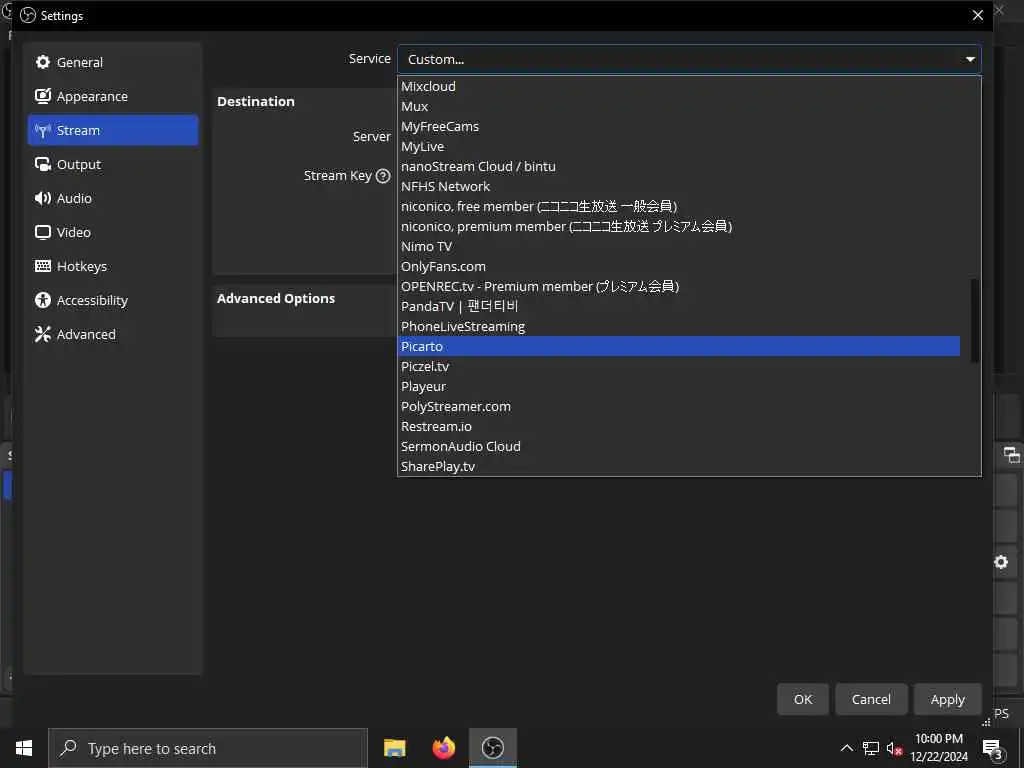Screen dimensions: 1024x768
Task: Click the muted volume tray icon
Action: 894,748
